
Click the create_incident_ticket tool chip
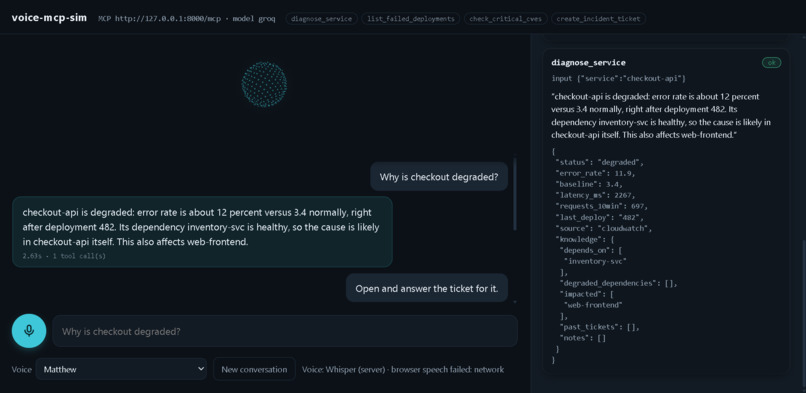[598, 19]
